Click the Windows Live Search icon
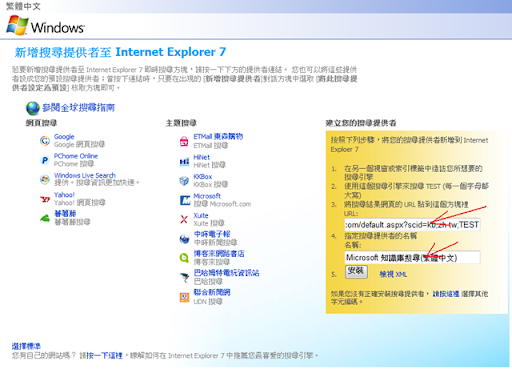Screen dimensions: 512x369 pos(45,180)
